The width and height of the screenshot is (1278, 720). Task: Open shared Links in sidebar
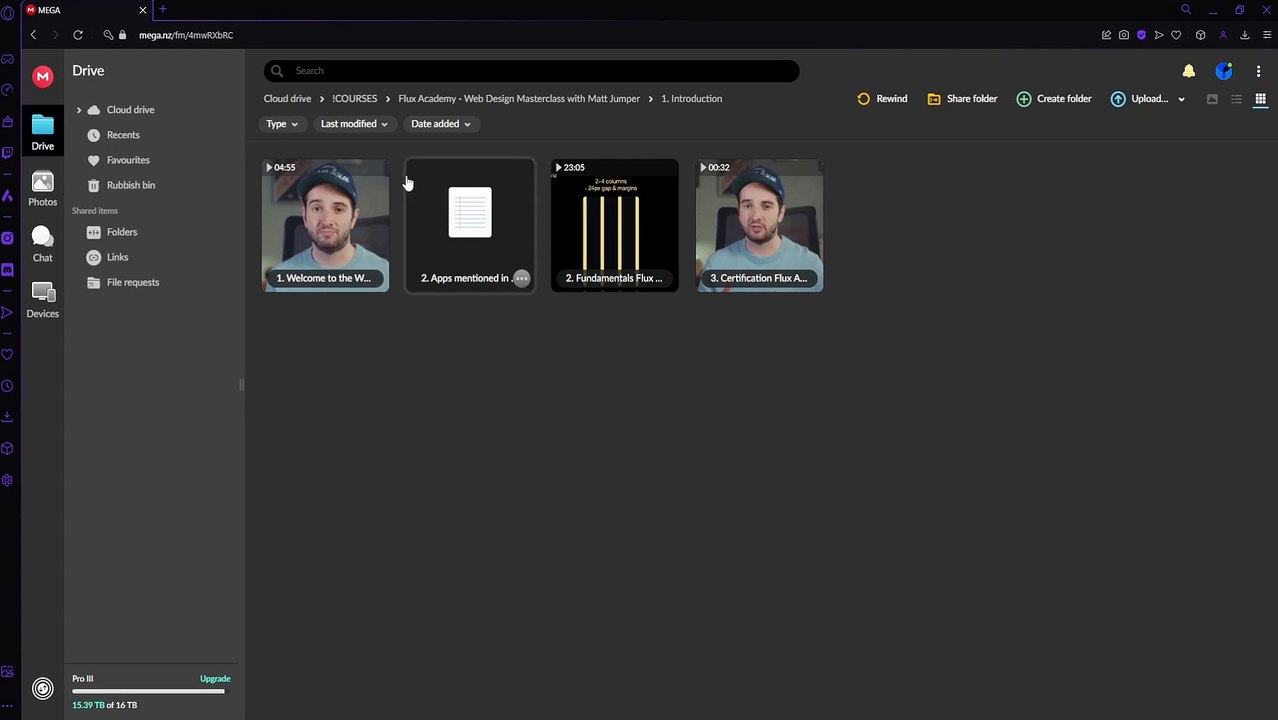[117, 257]
